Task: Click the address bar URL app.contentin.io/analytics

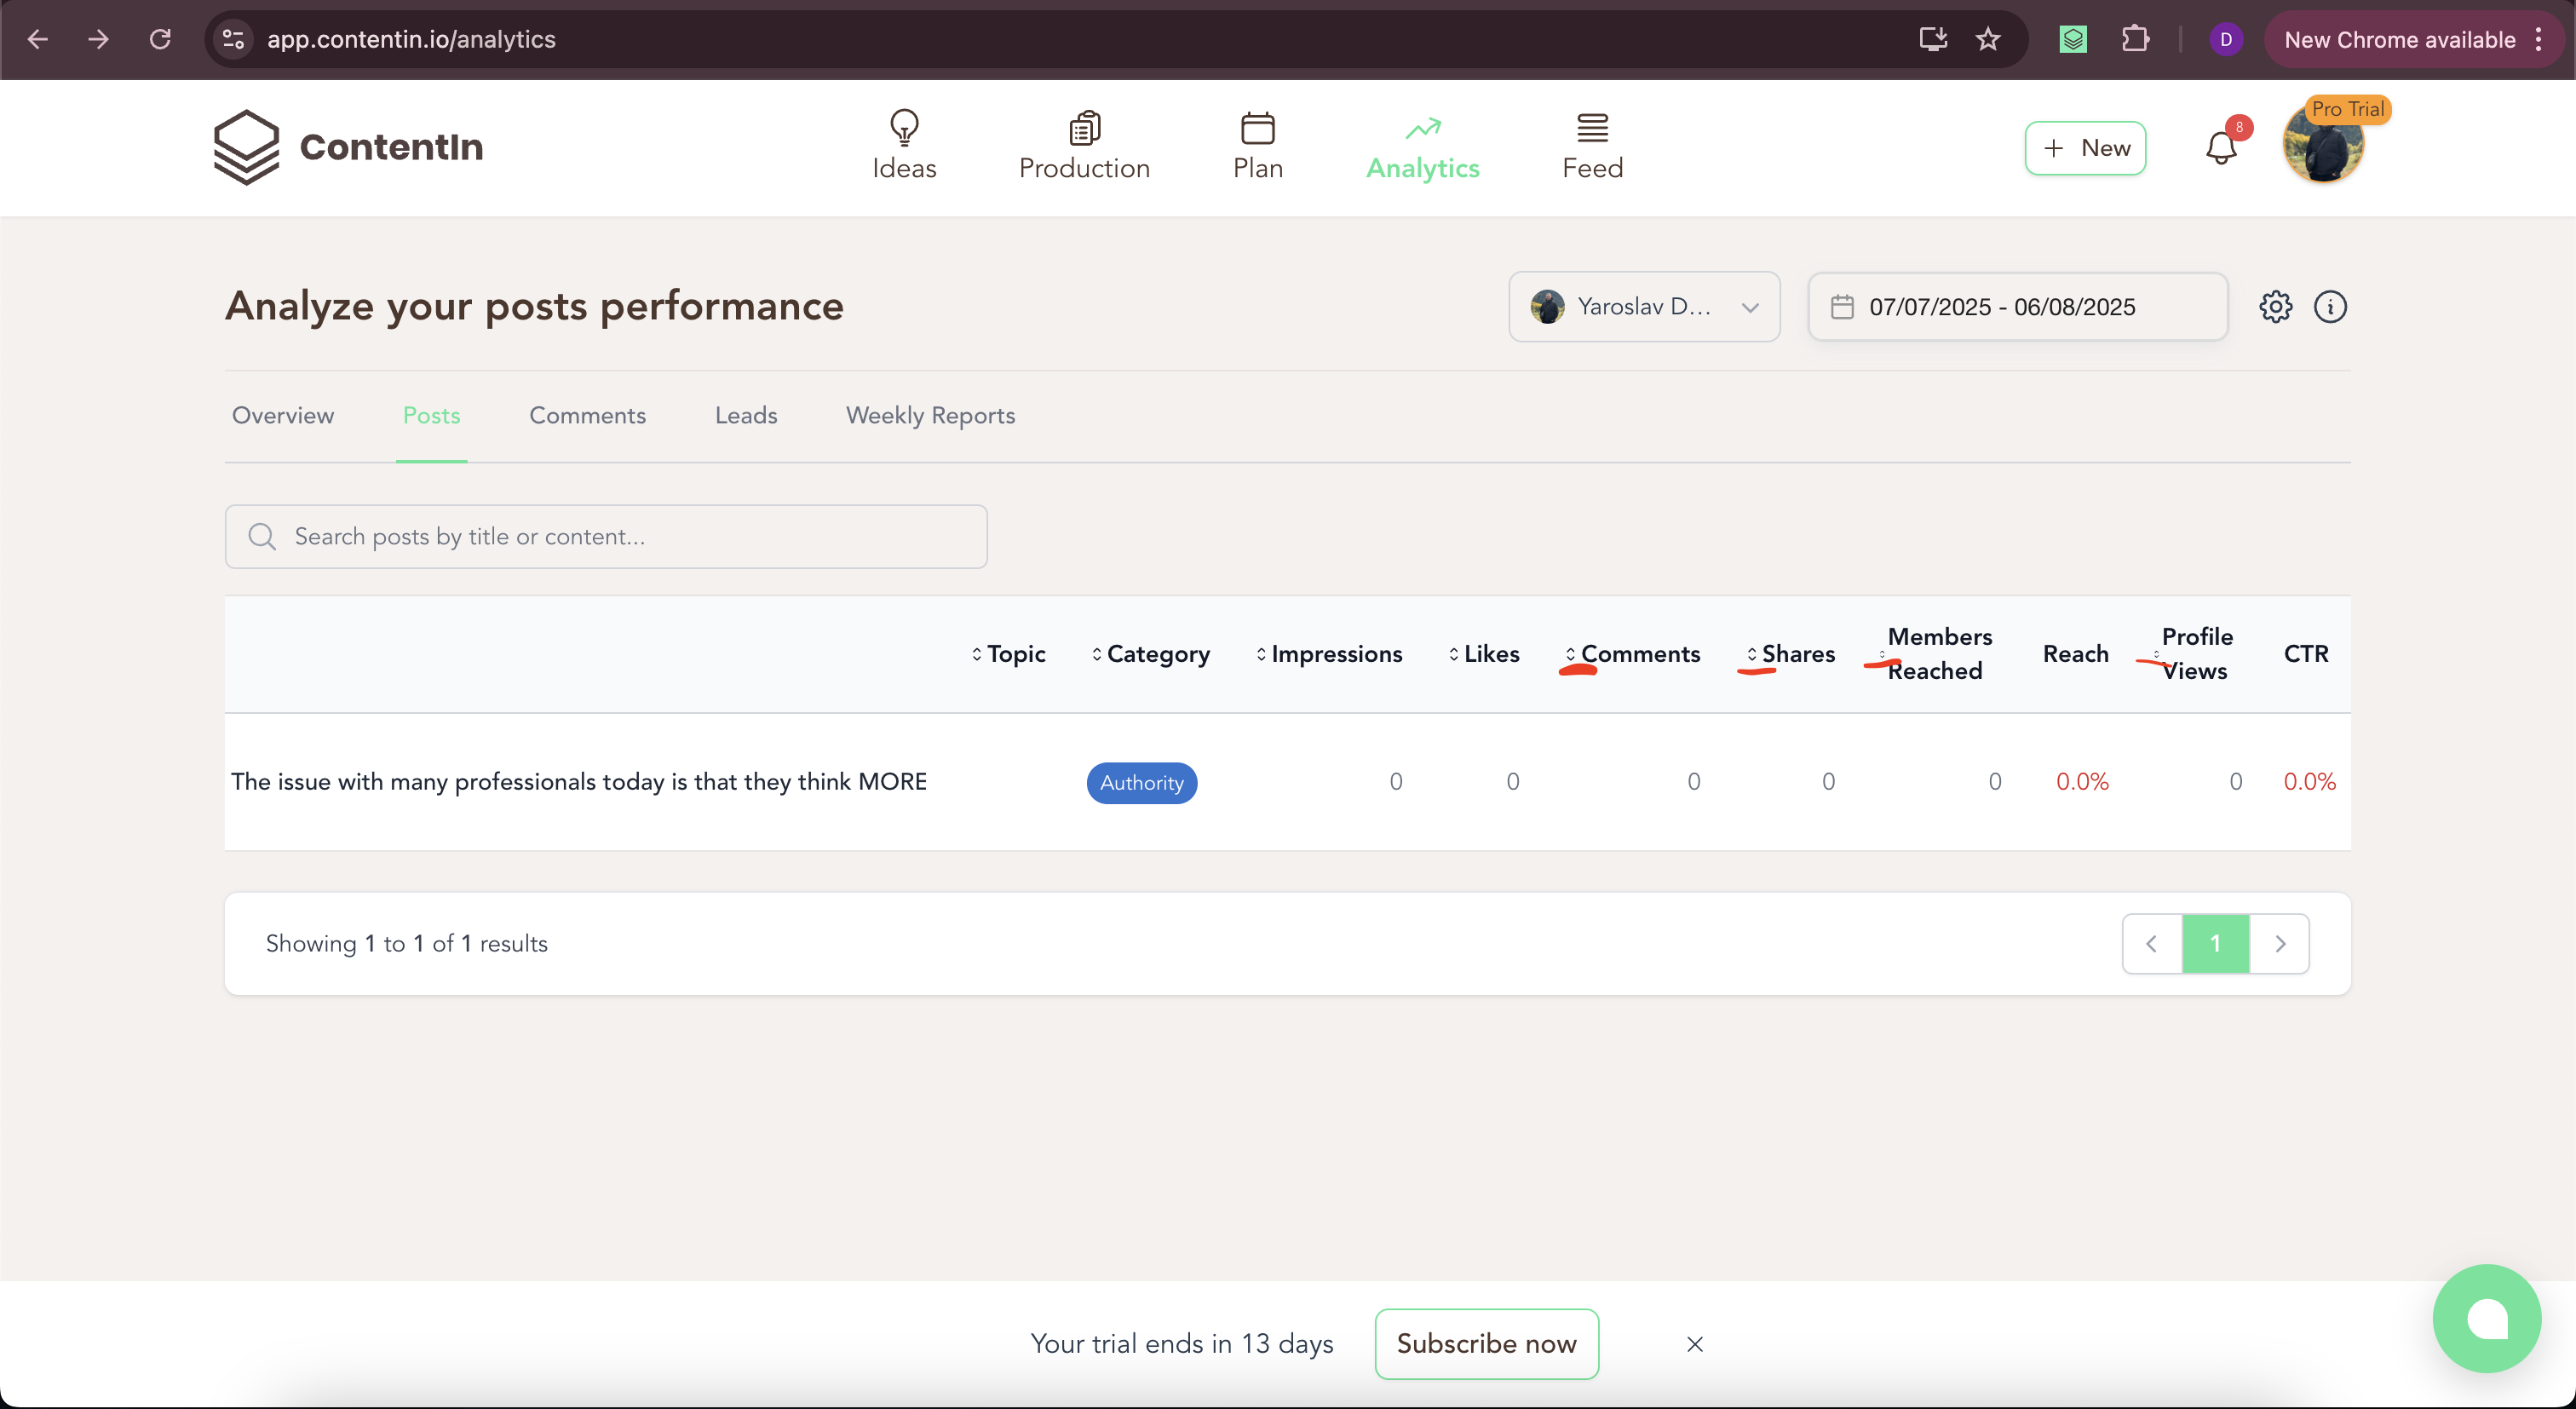Action: point(411,39)
